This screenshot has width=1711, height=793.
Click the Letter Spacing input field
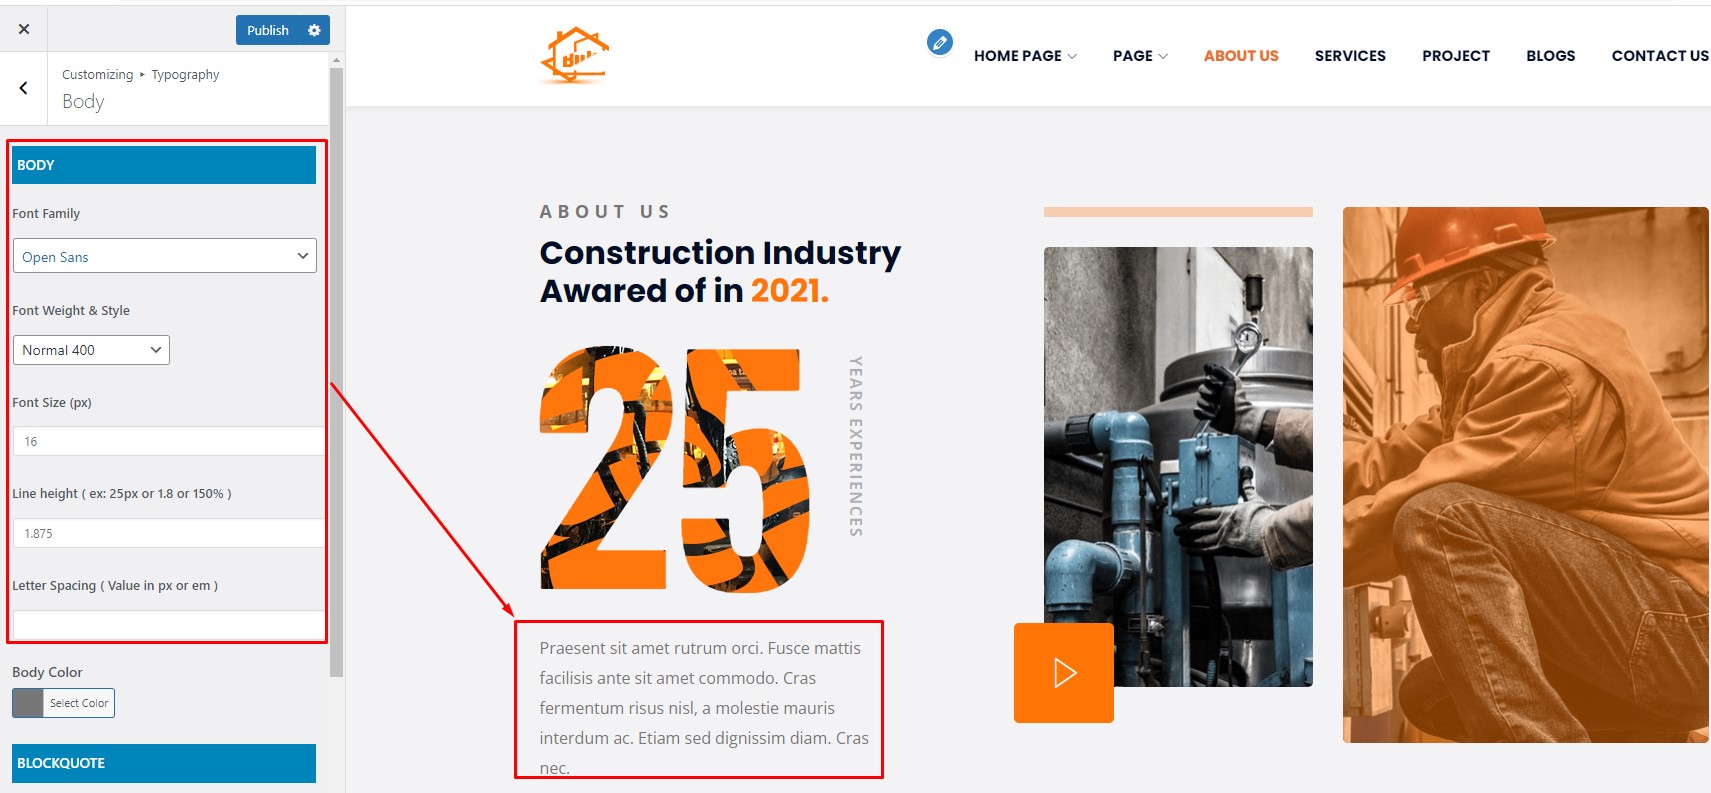pos(169,625)
